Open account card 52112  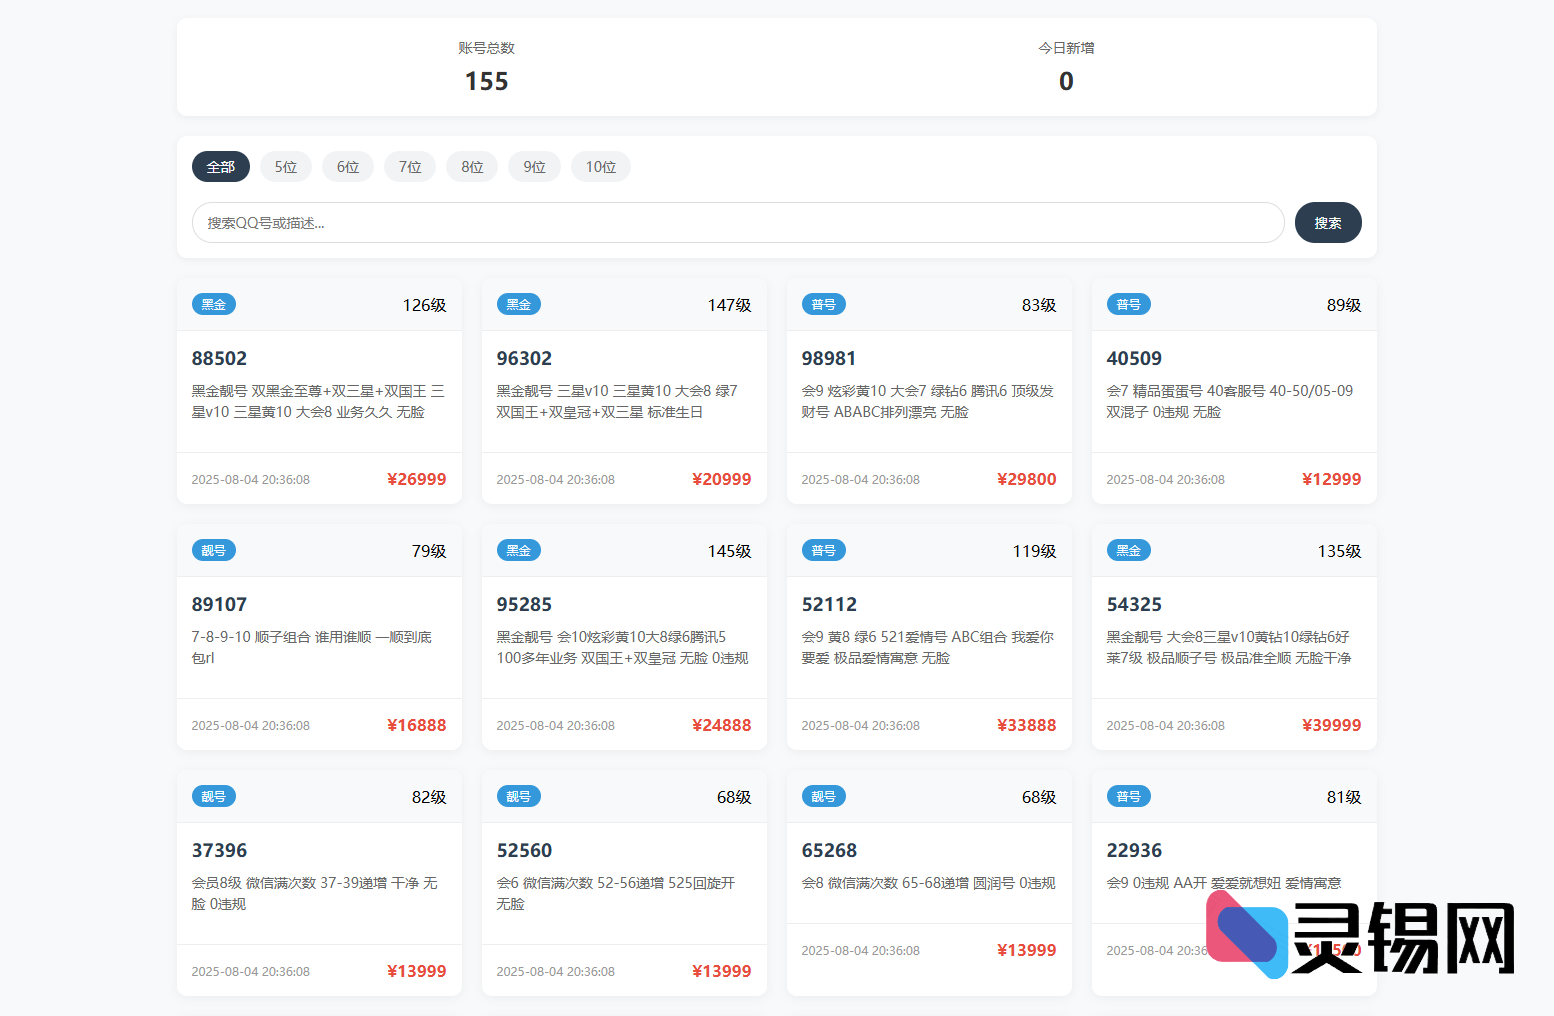829,604
